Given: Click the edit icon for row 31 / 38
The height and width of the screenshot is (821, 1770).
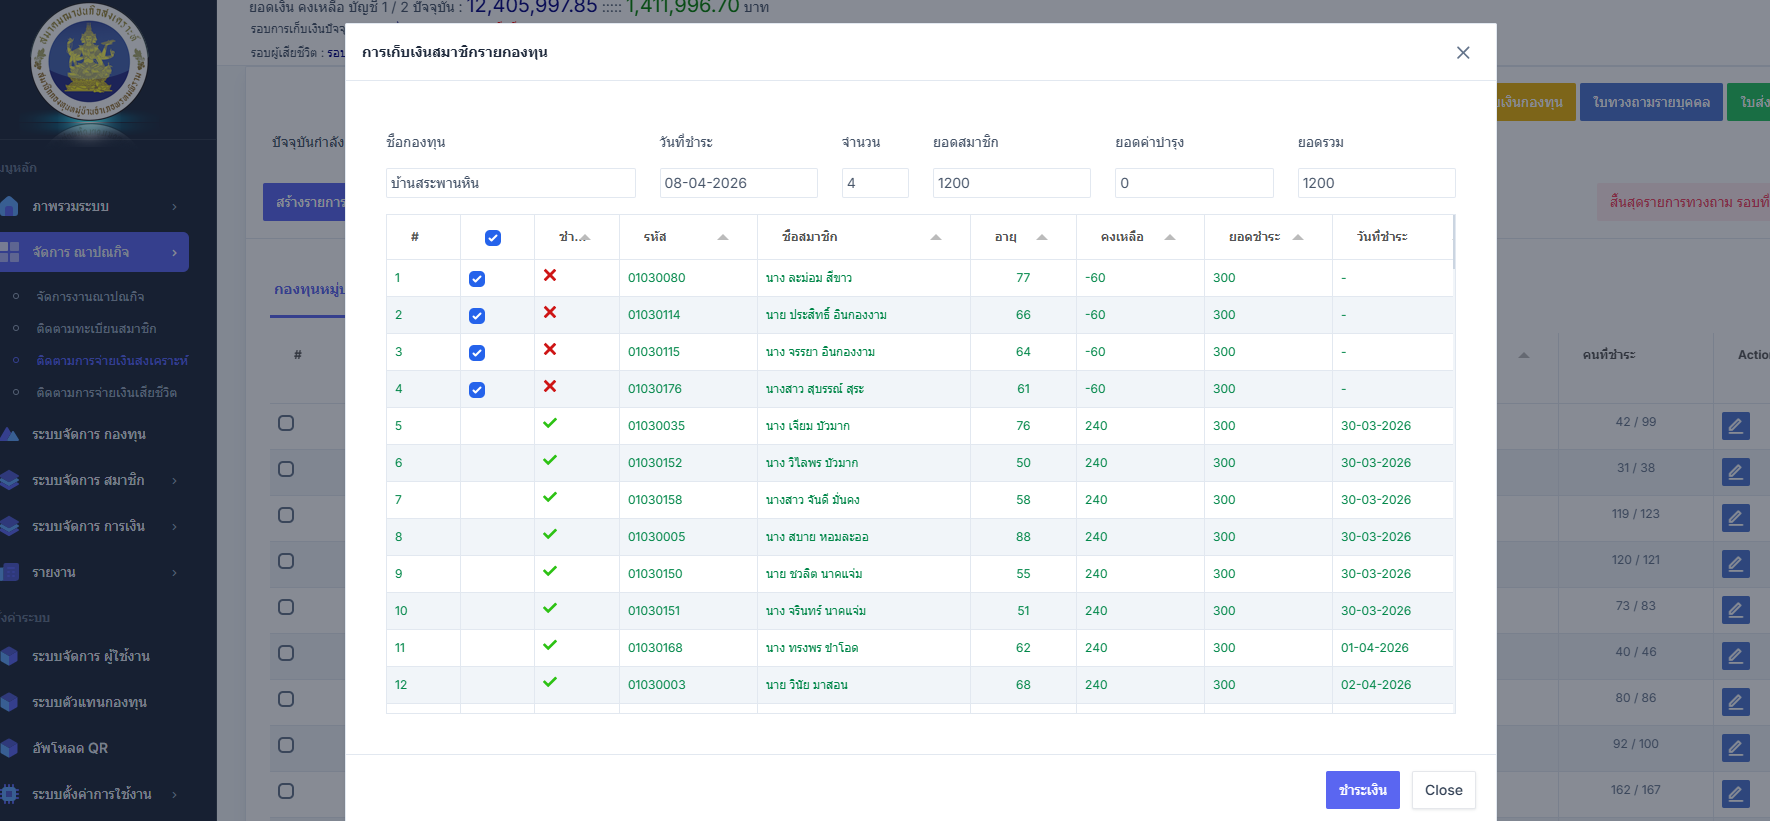Looking at the screenshot, I should 1736,472.
